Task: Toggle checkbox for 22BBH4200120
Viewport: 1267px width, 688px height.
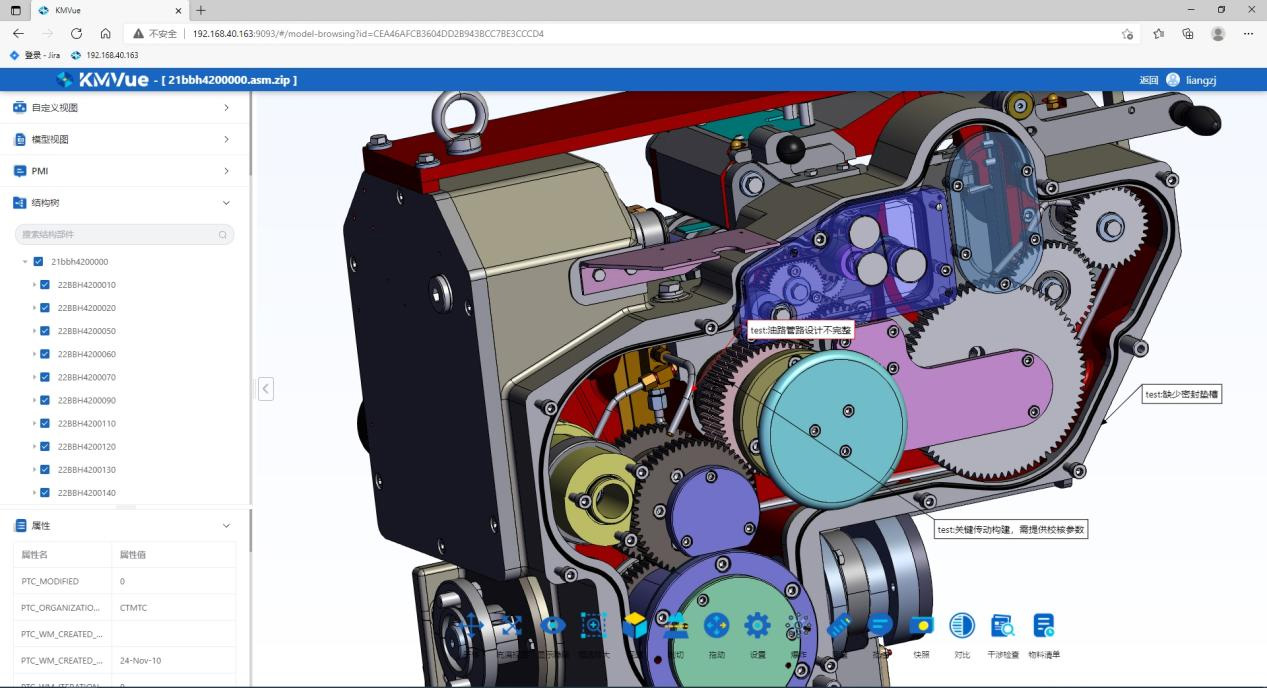Action: coord(45,447)
